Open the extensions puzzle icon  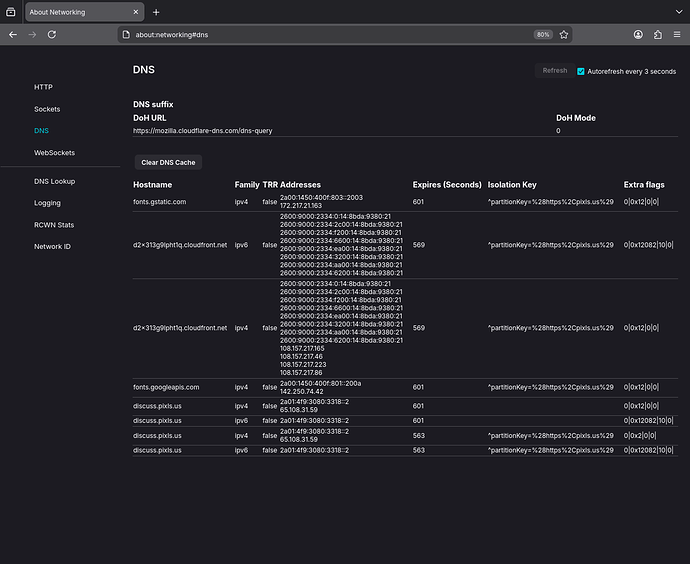click(658, 34)
